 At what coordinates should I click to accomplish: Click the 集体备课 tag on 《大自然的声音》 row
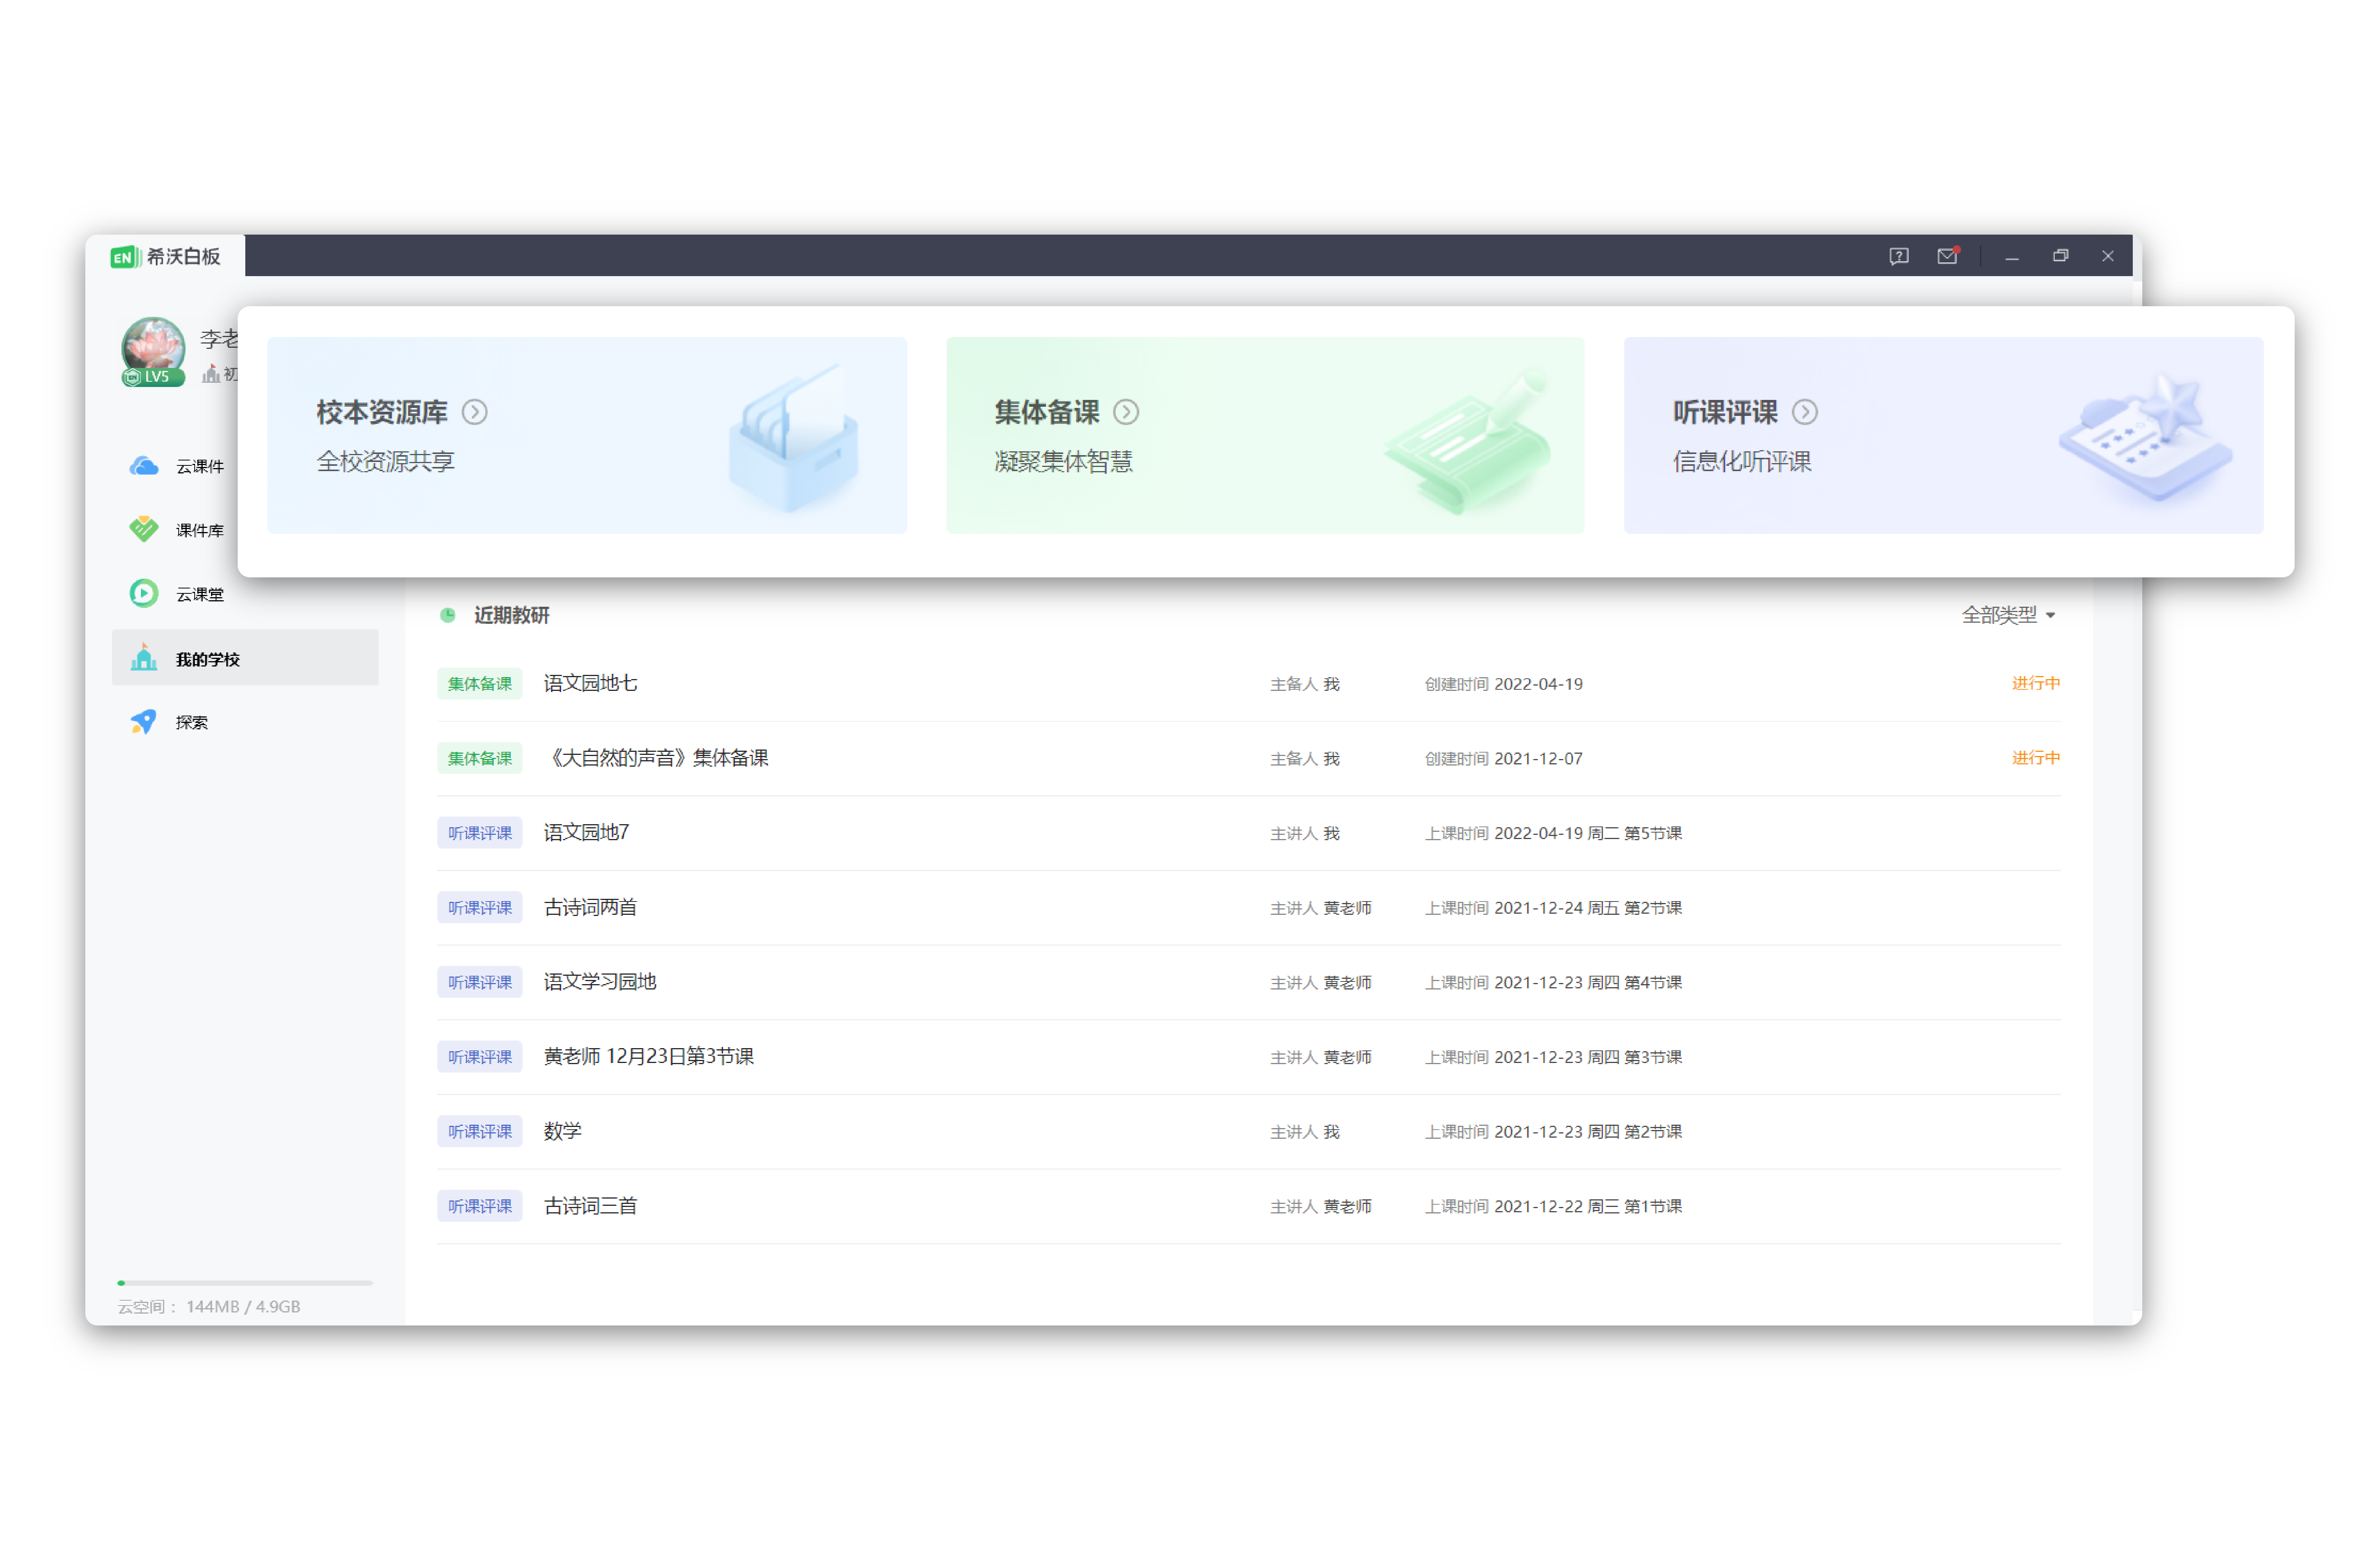480,758
